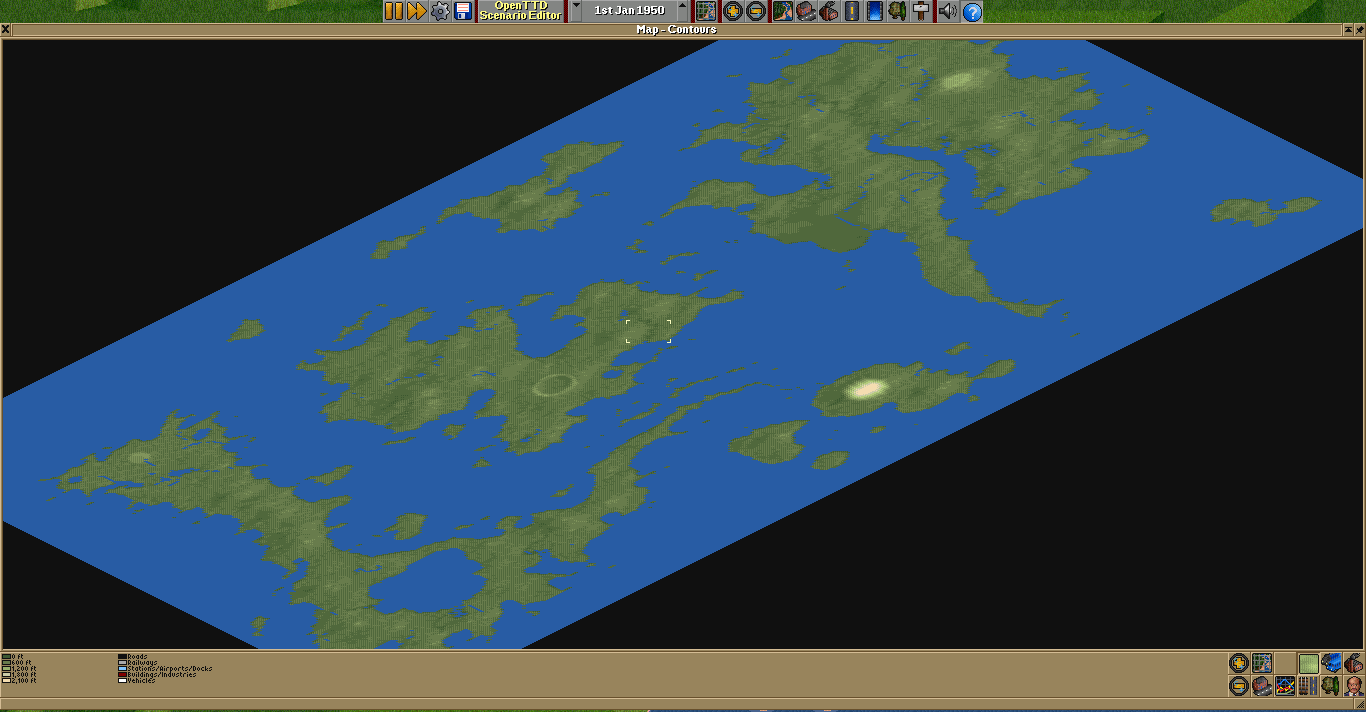Zoom out the minimap with panel minus button

pyautogui.click(x=1238, y=686)
